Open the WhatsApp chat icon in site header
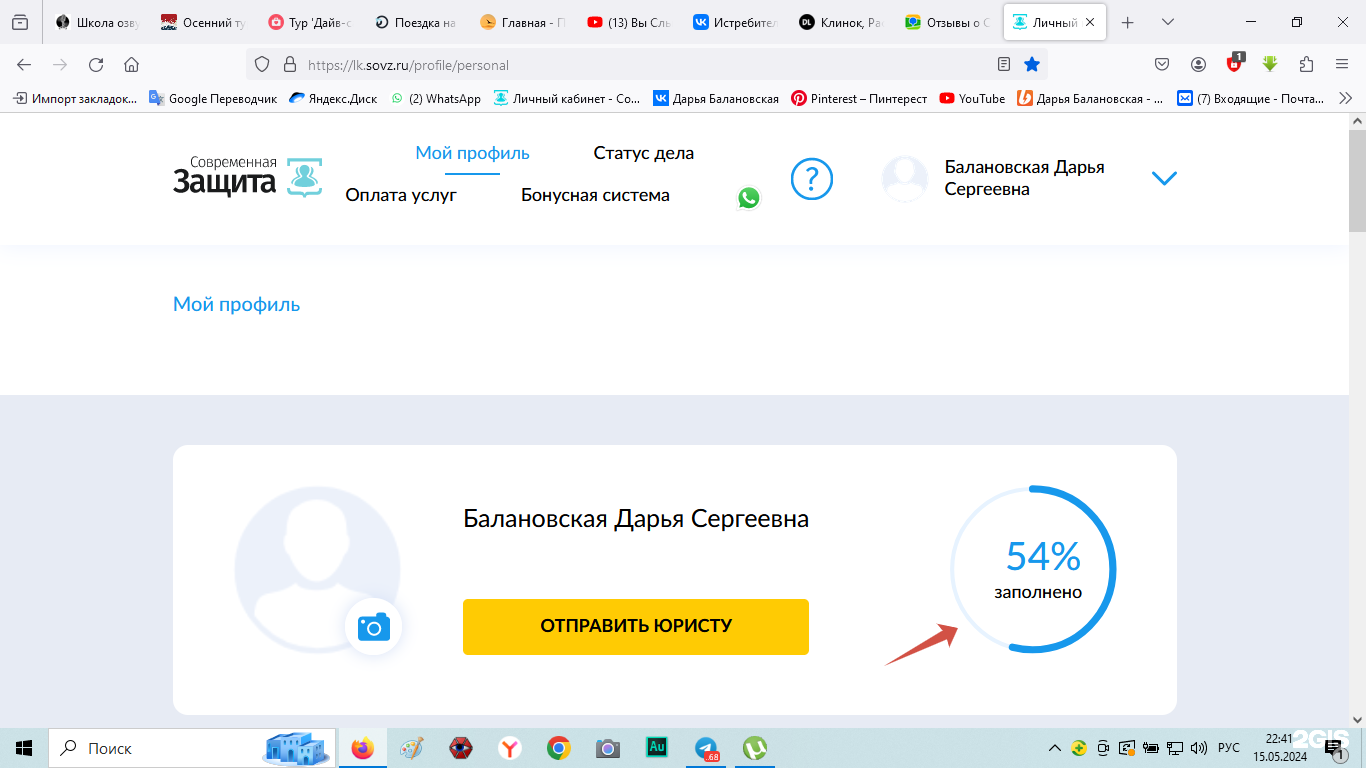1366x768 pixels. [749, 198]
